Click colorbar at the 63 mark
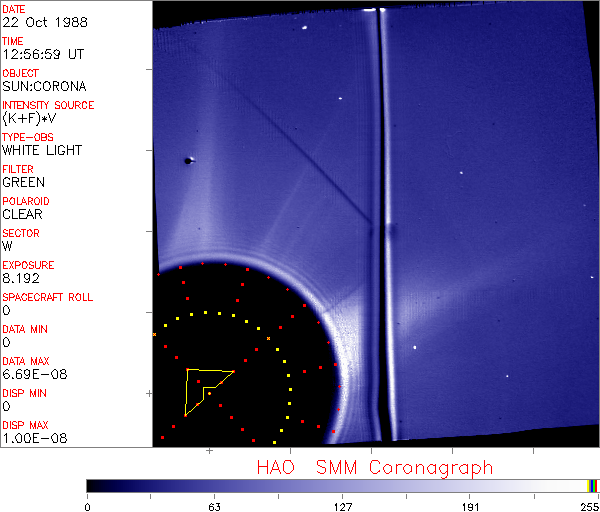The height and width of the screenshot is (512, 600). click(x=214, y=486)
